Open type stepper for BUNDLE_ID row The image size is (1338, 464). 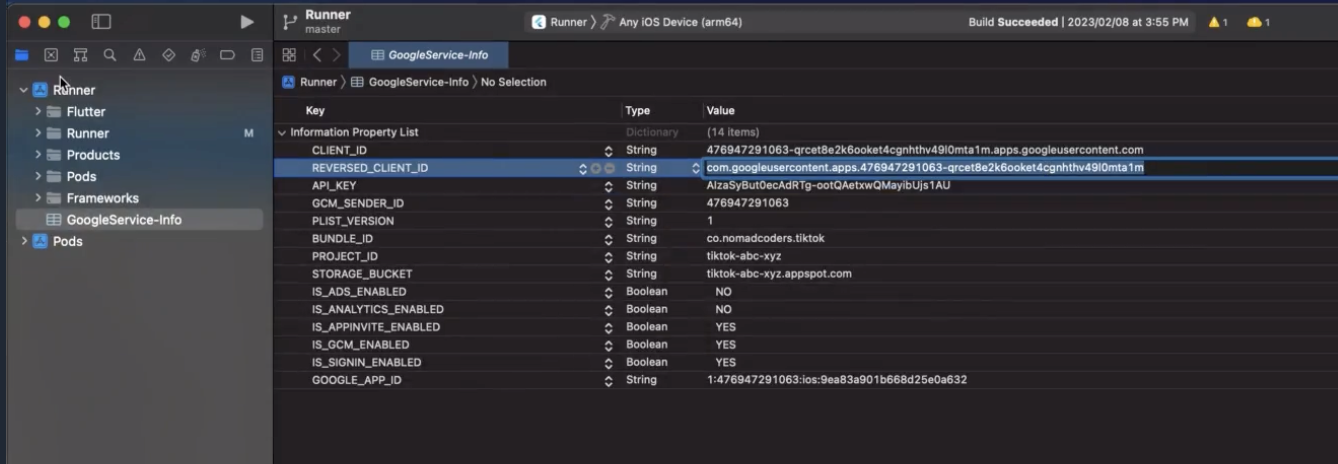click(x=608, y=239)
